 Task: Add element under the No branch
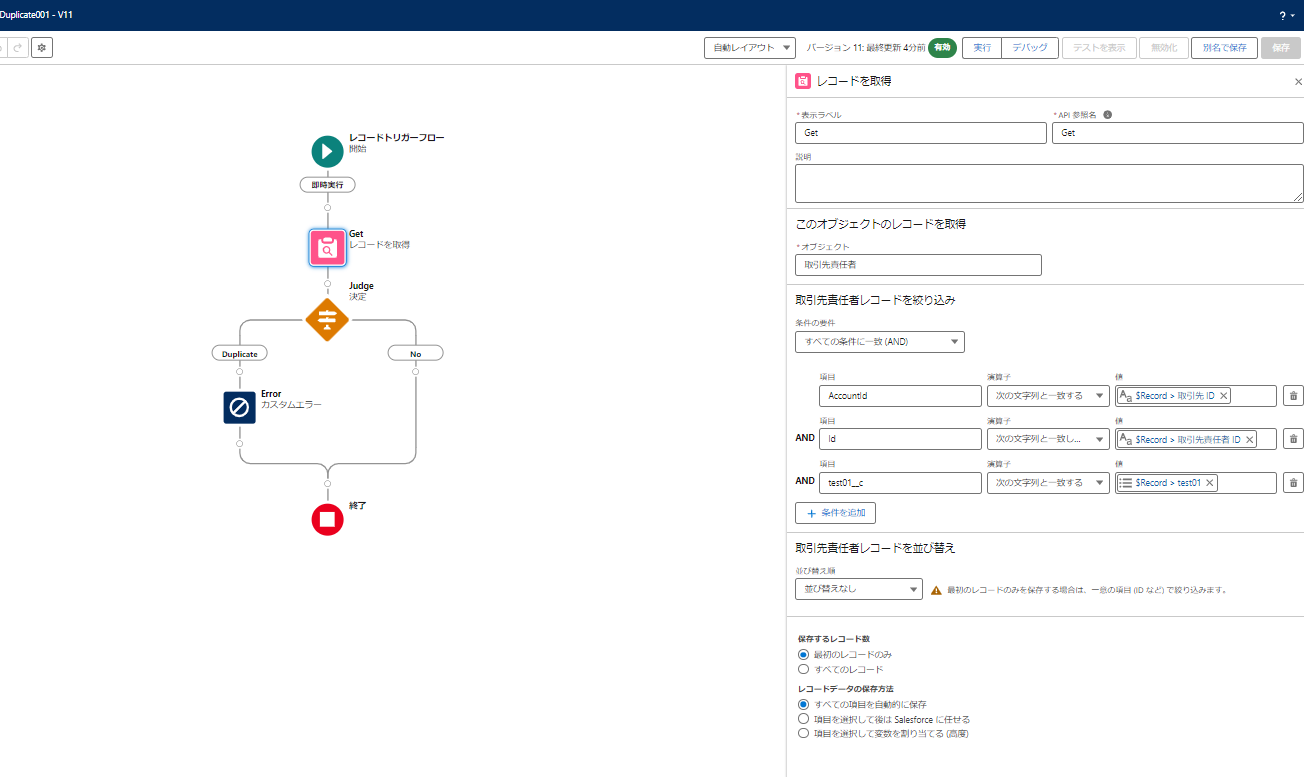tap(415, 371)
